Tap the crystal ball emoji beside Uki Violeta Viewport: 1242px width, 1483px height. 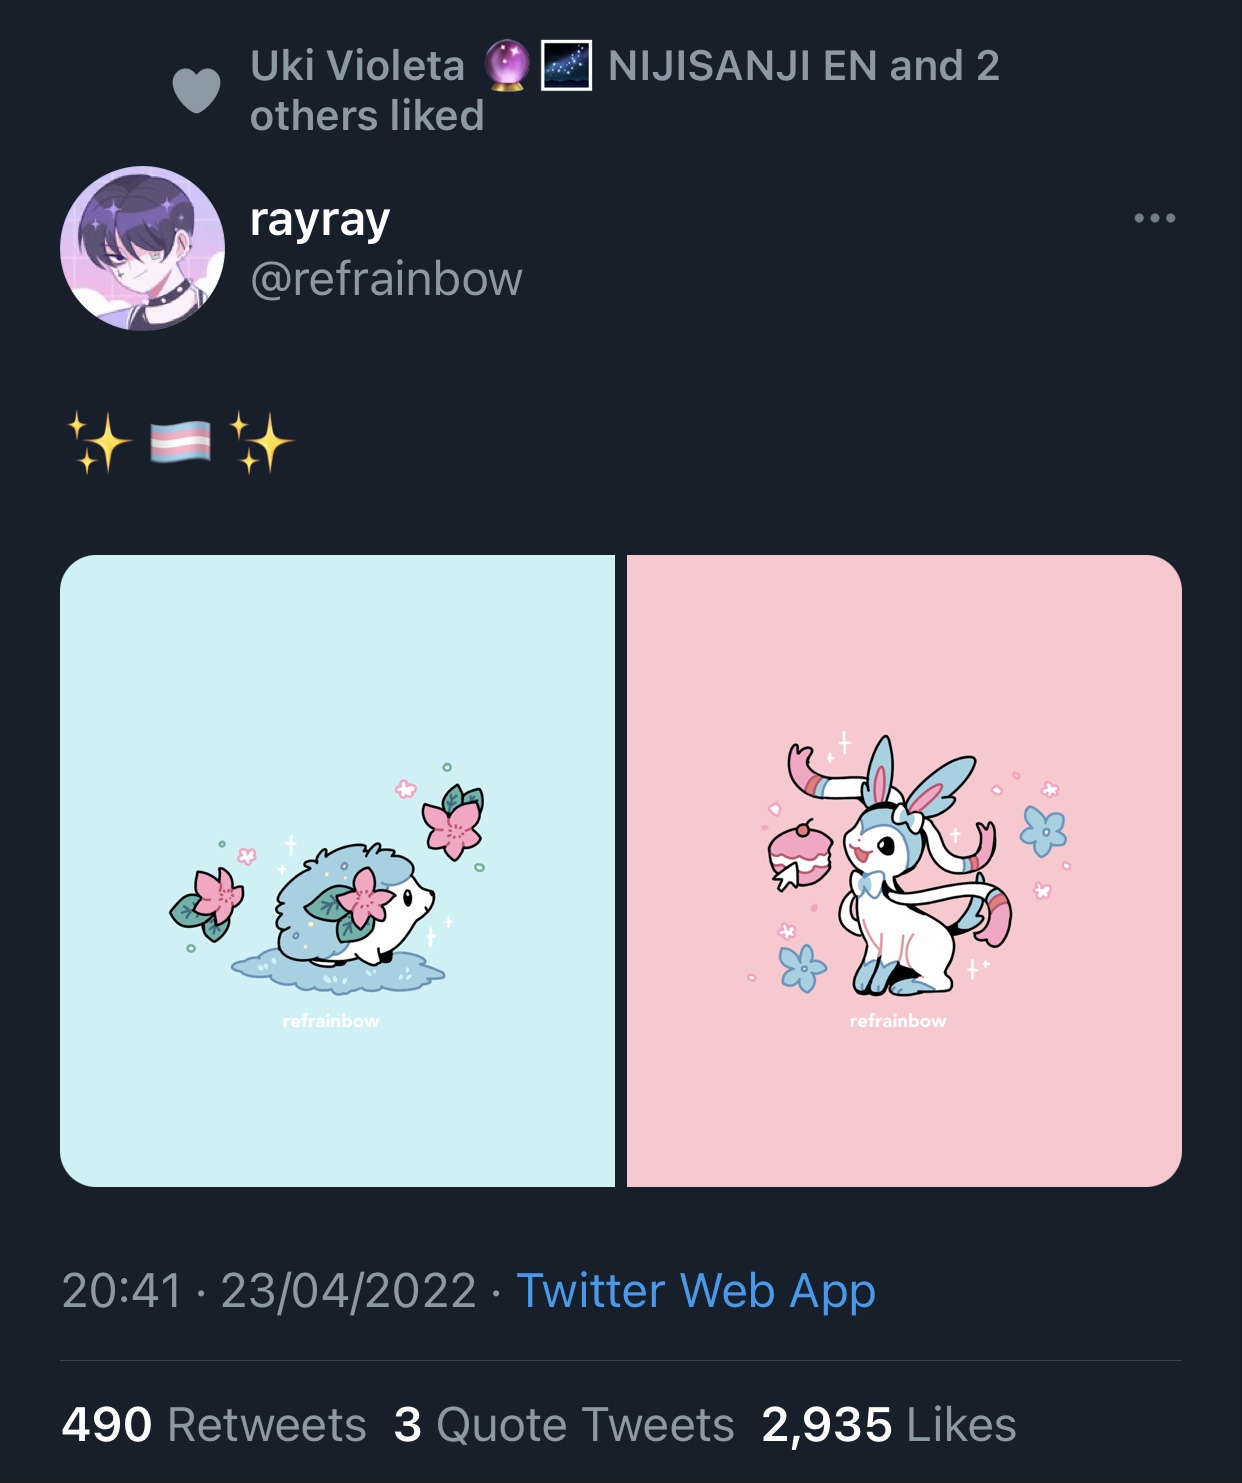507,66
